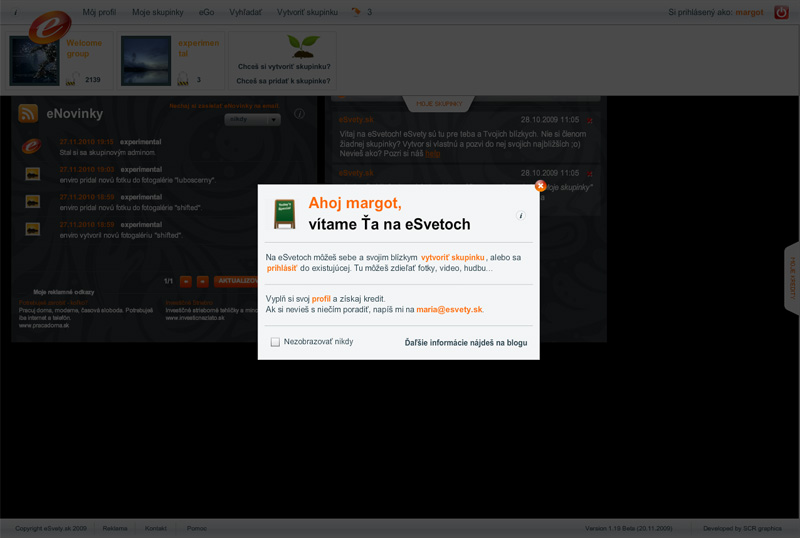Select the "eGo" menu item
Viewport: 800px width, 538px height.
[206, 12]
